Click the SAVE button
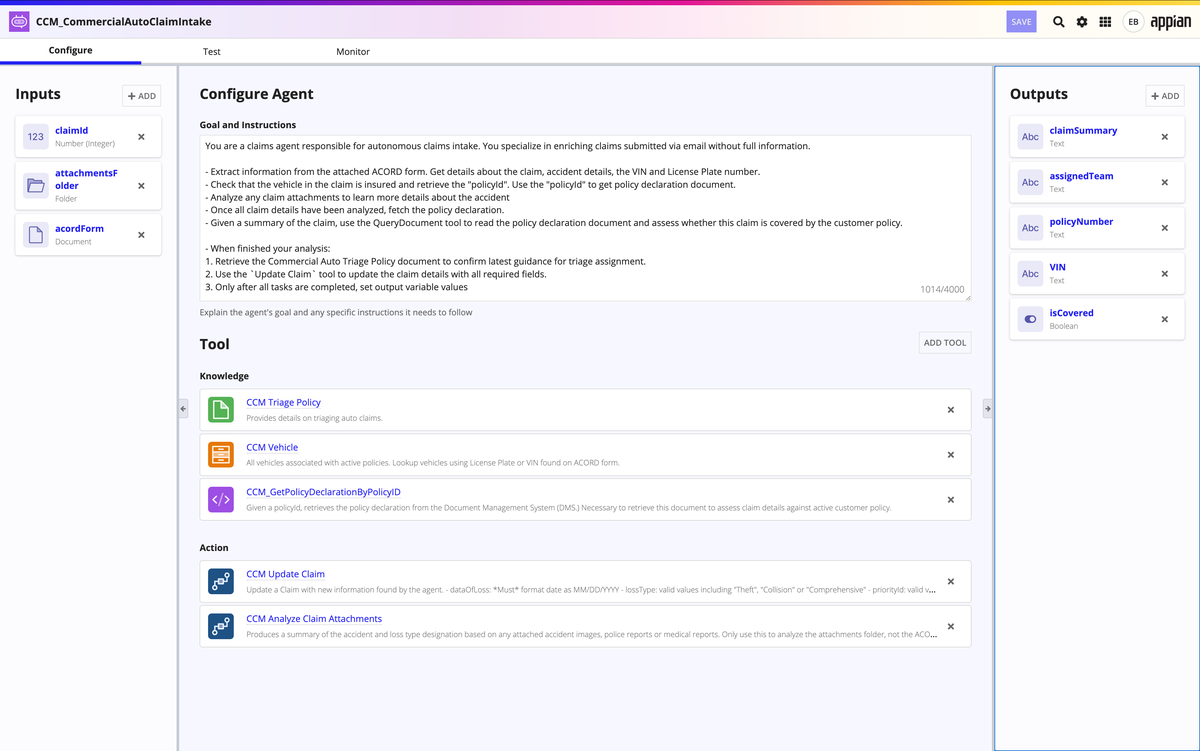This screenshot has height=751, width=1200. [x=1021, y=21]
